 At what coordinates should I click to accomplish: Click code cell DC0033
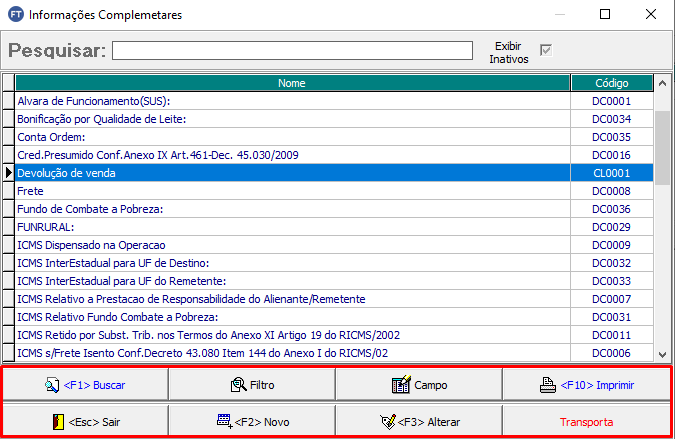pos(612,281)
